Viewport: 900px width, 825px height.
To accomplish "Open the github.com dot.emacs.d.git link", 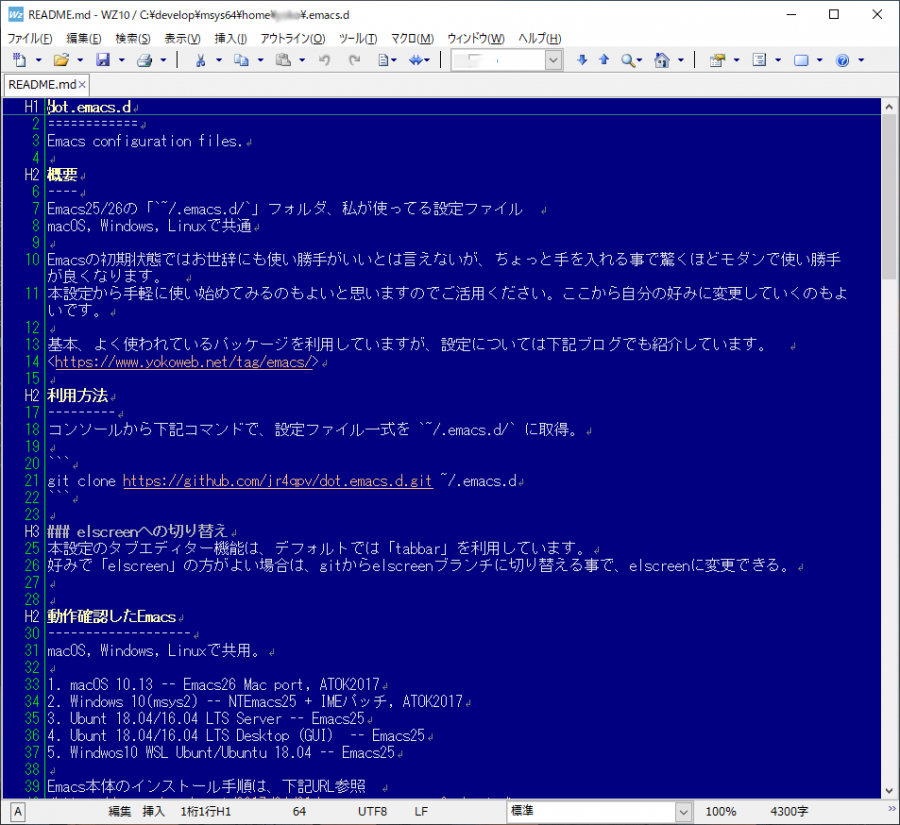I will click(x=278, y=481).
